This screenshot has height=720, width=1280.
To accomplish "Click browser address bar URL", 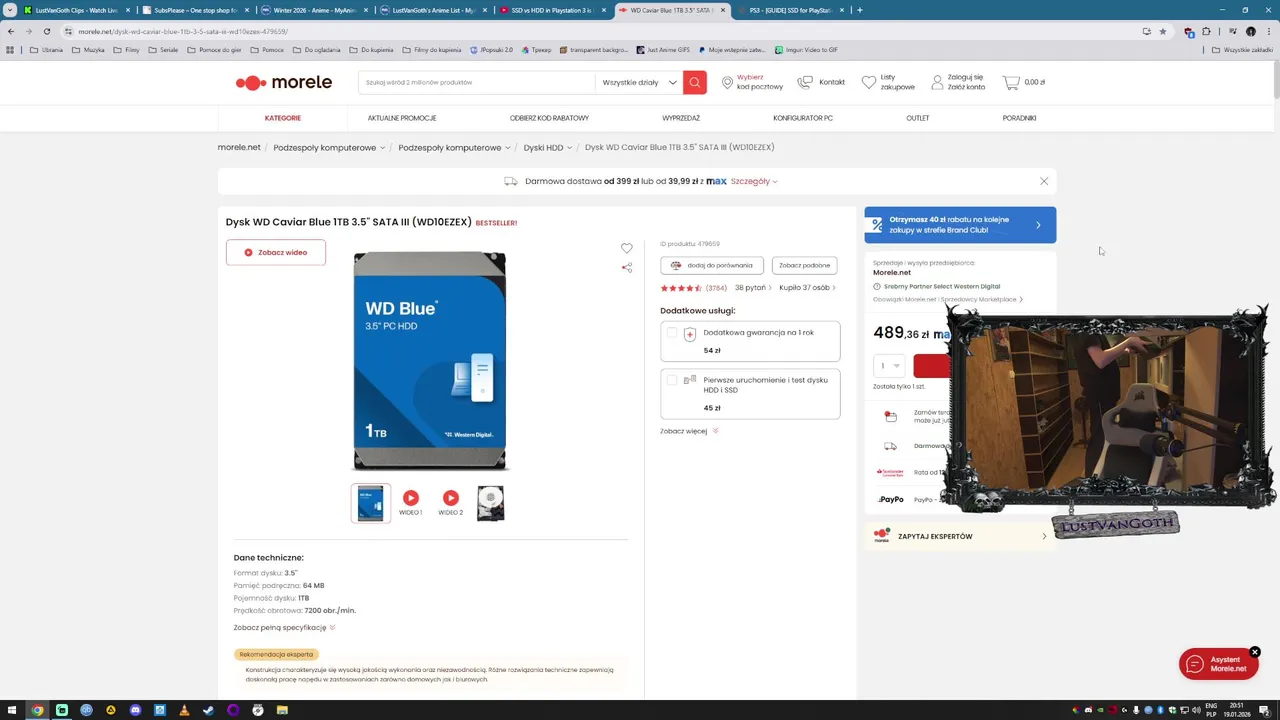I will 183,31.
